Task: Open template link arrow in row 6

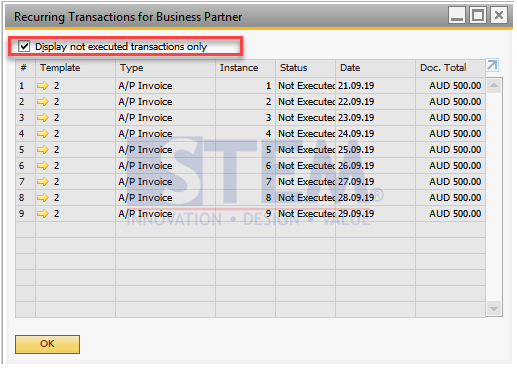Action: [43, 166]
